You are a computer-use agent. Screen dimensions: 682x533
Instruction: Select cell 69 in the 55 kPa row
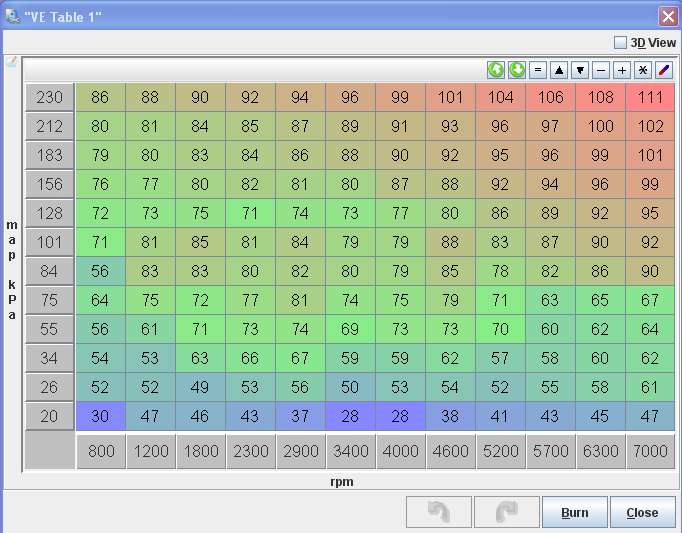[x=350, y=329]
